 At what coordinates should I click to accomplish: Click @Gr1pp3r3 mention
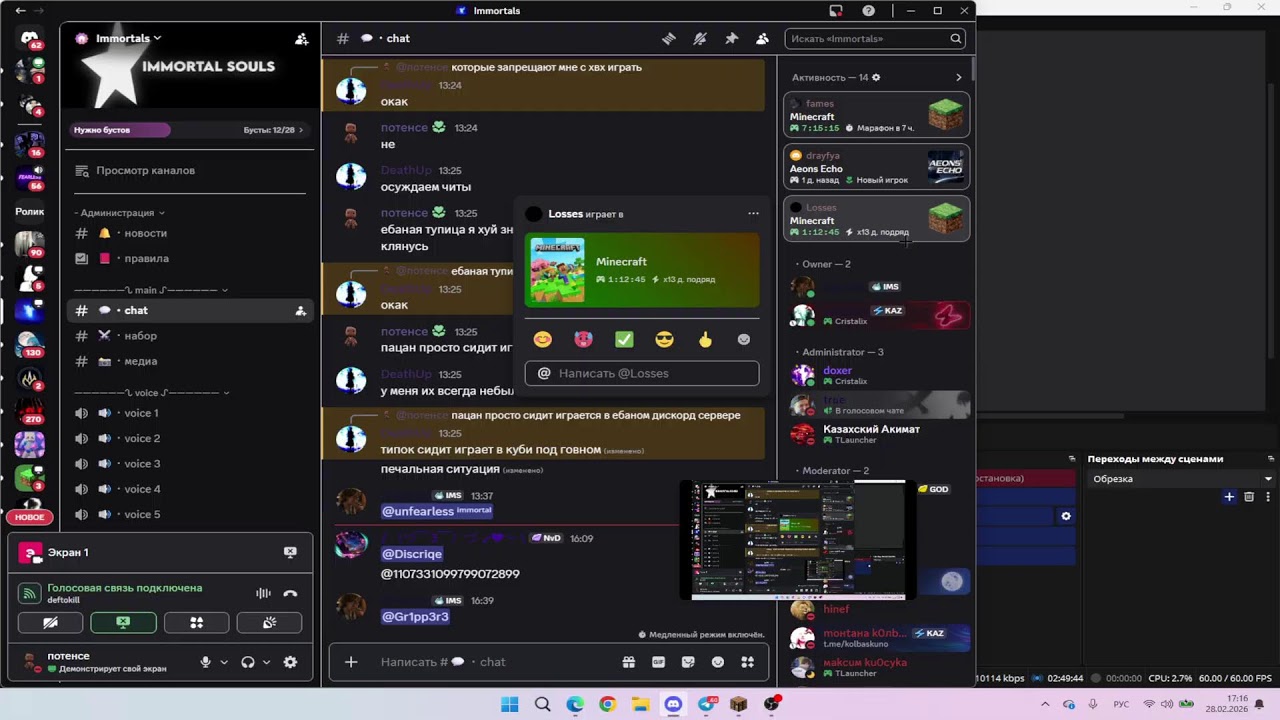415,617
